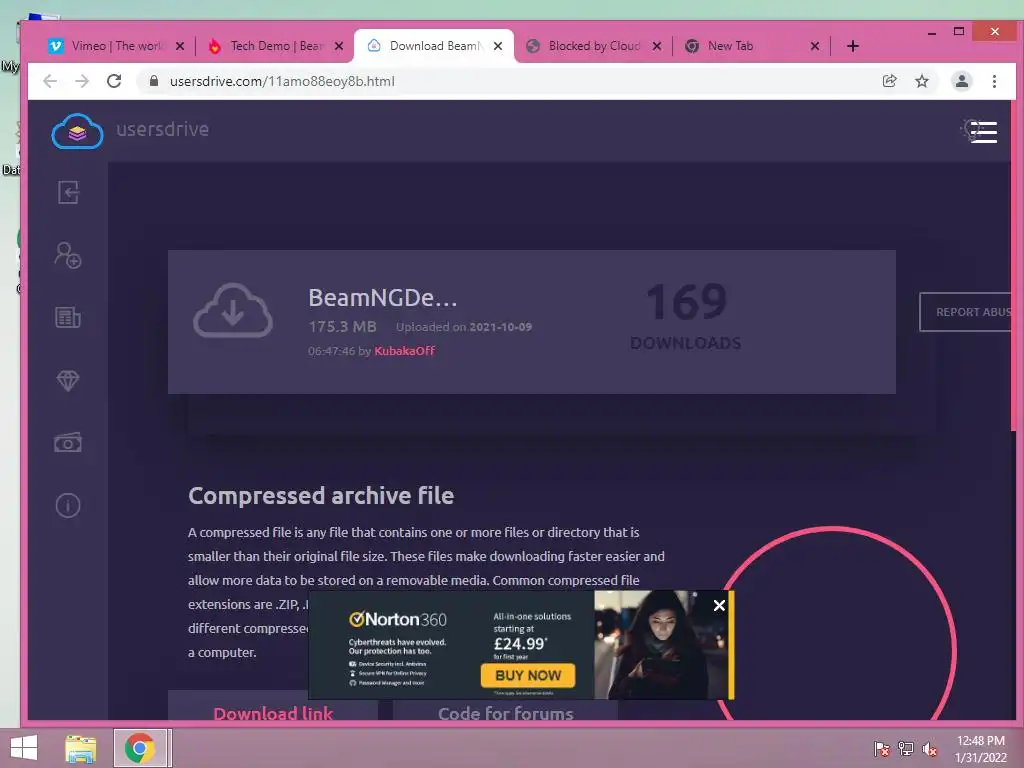Reload the usersdrive page
Screen dimensions: 1024x768
pyautogui.click(x=114, y=81)
